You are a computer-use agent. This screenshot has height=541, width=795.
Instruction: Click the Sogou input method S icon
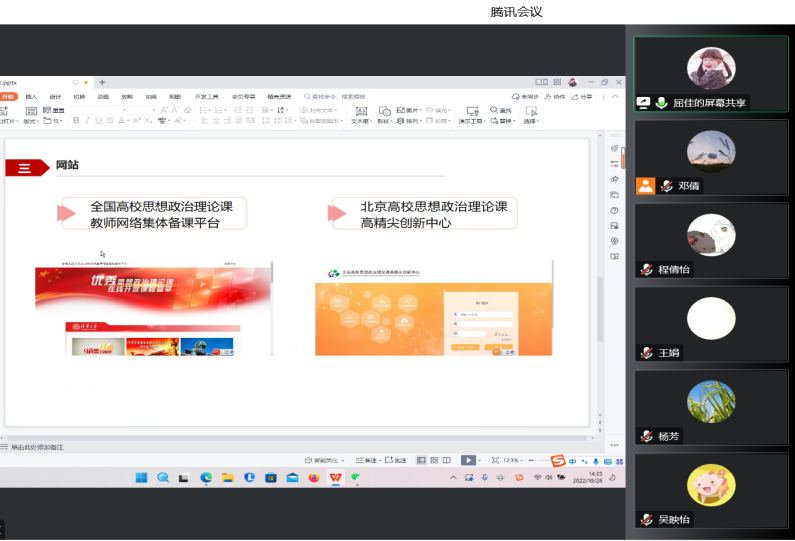click(x=558, y=461)
